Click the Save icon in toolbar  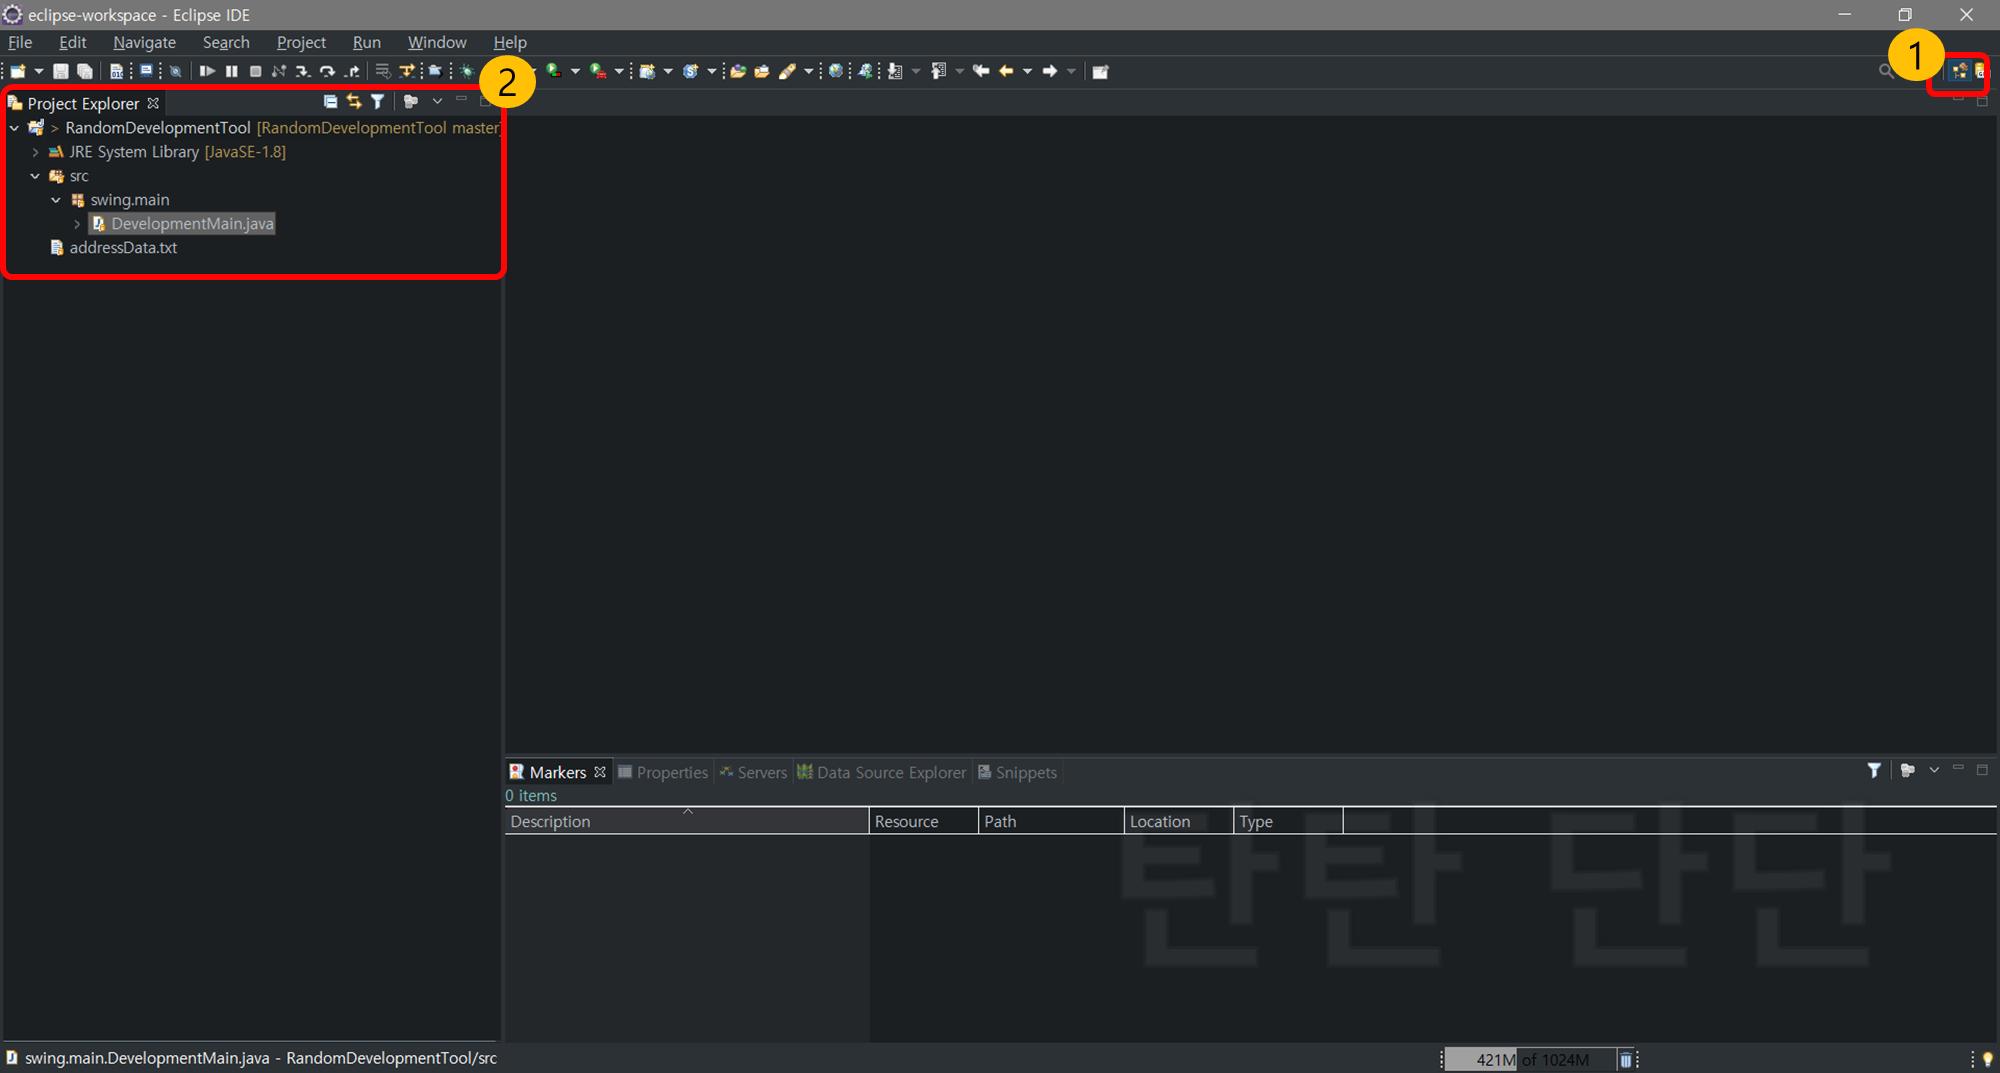pos(61,71)
